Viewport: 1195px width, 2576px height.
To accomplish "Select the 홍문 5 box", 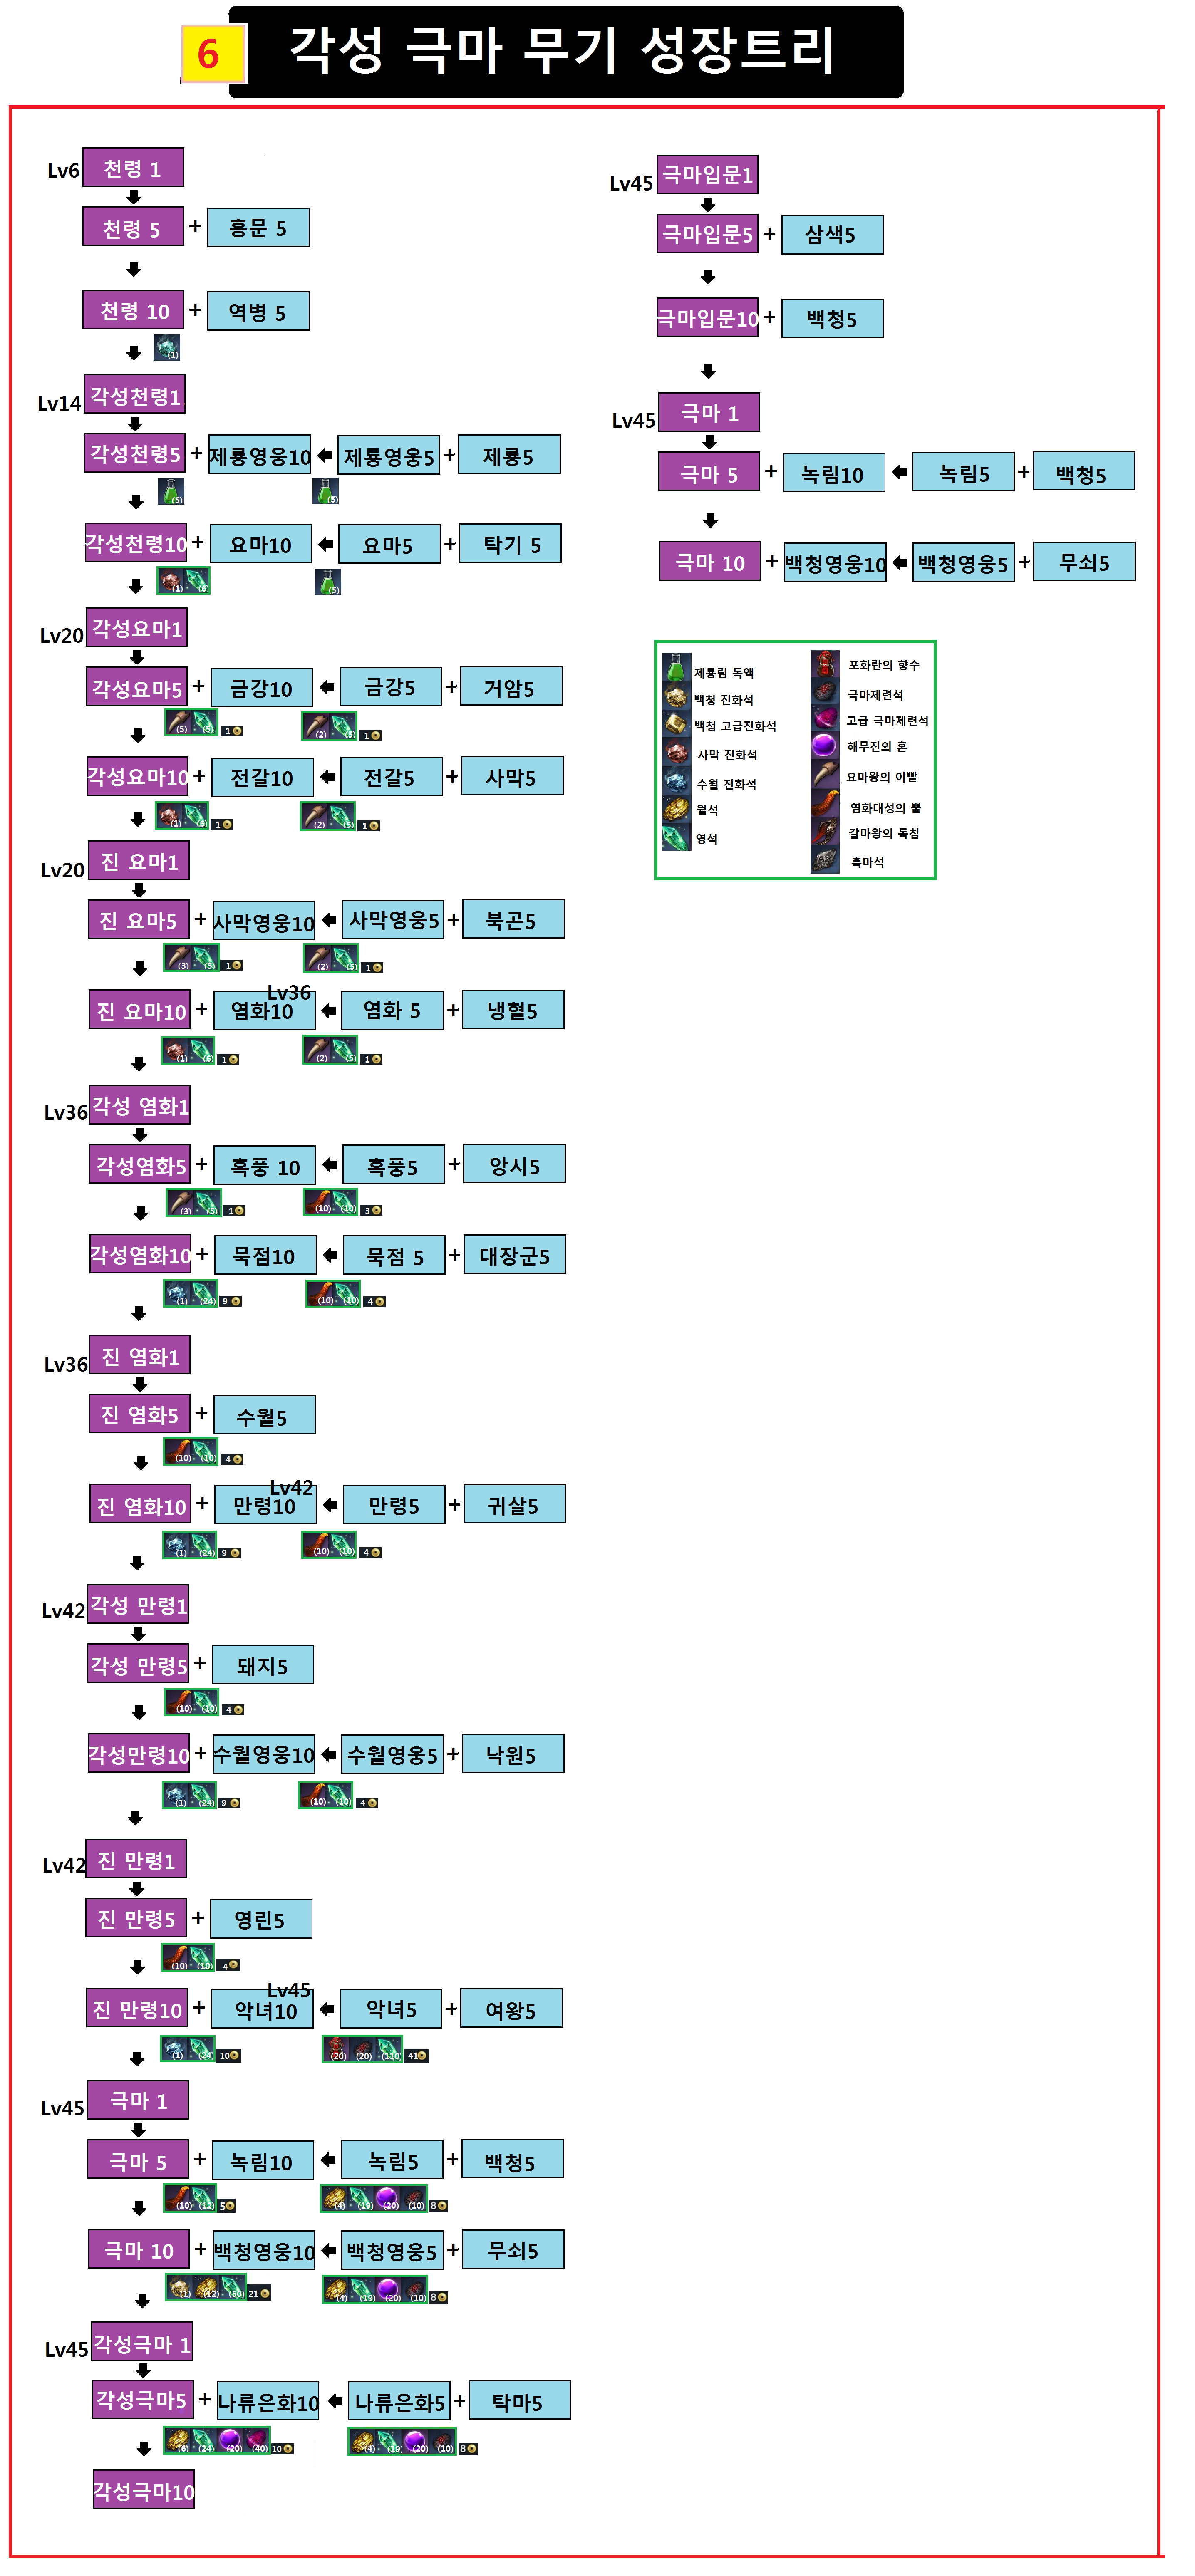I will [258, 228].
